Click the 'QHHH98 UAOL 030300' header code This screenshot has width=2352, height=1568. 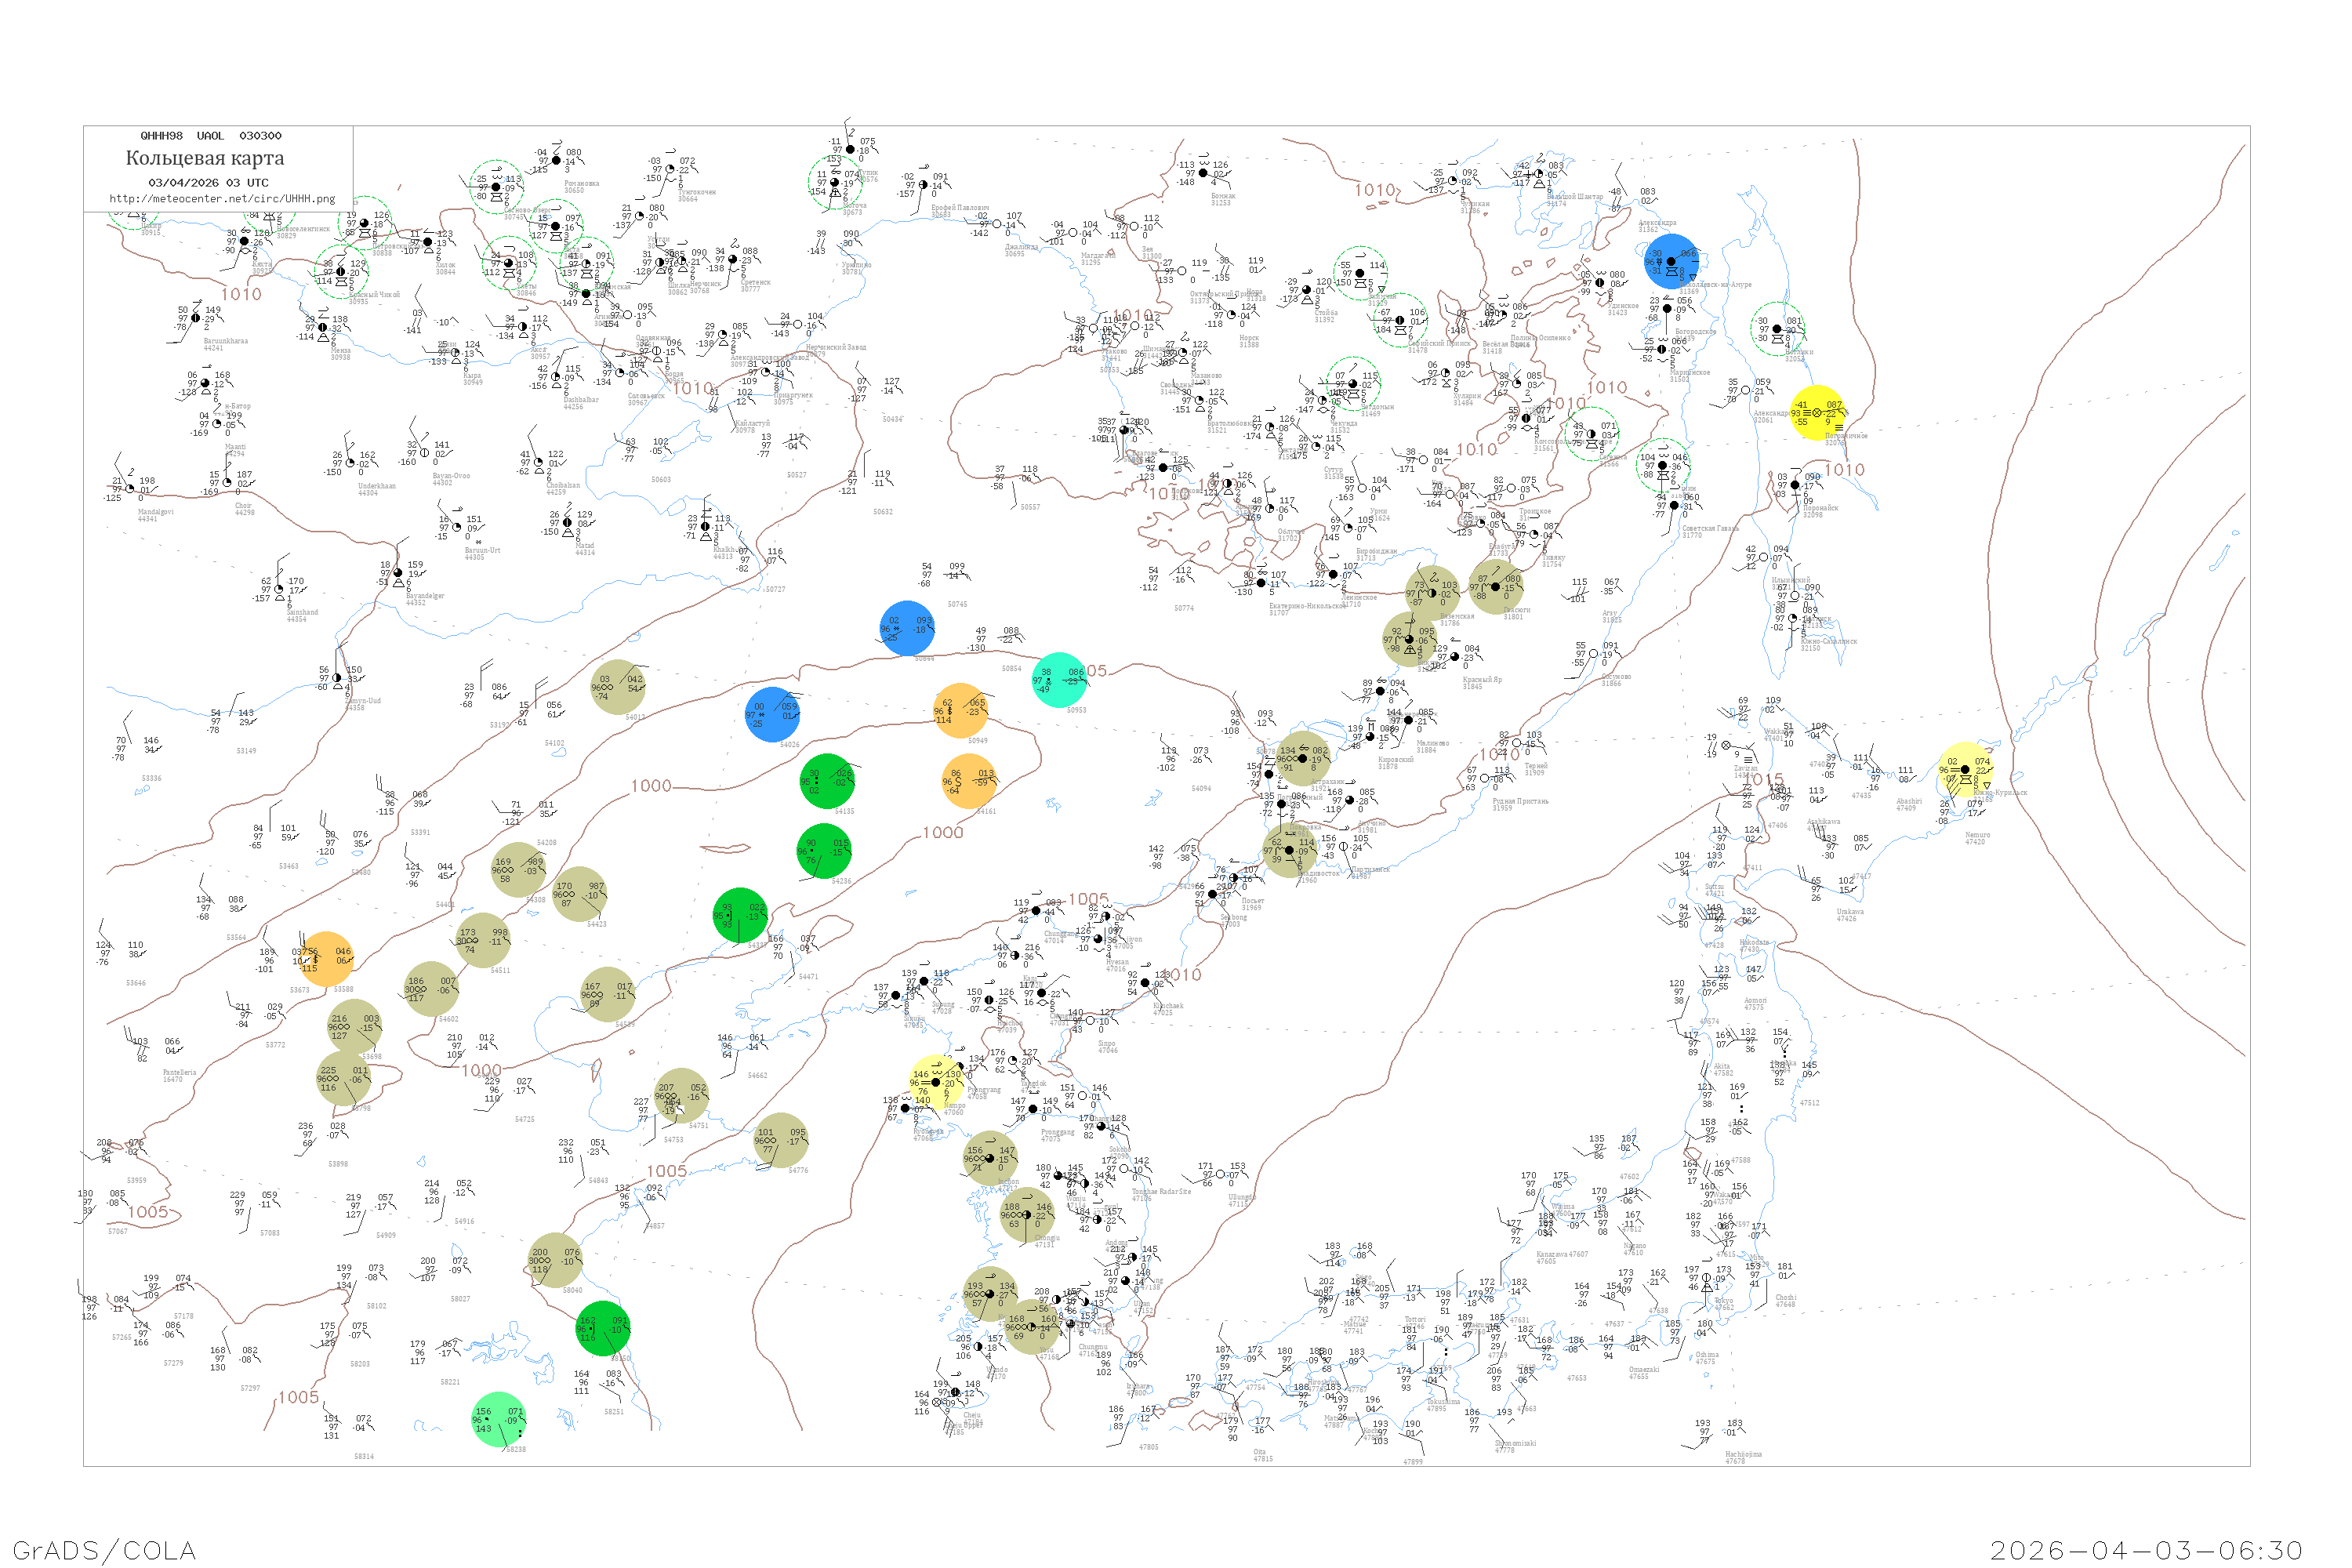210,136
